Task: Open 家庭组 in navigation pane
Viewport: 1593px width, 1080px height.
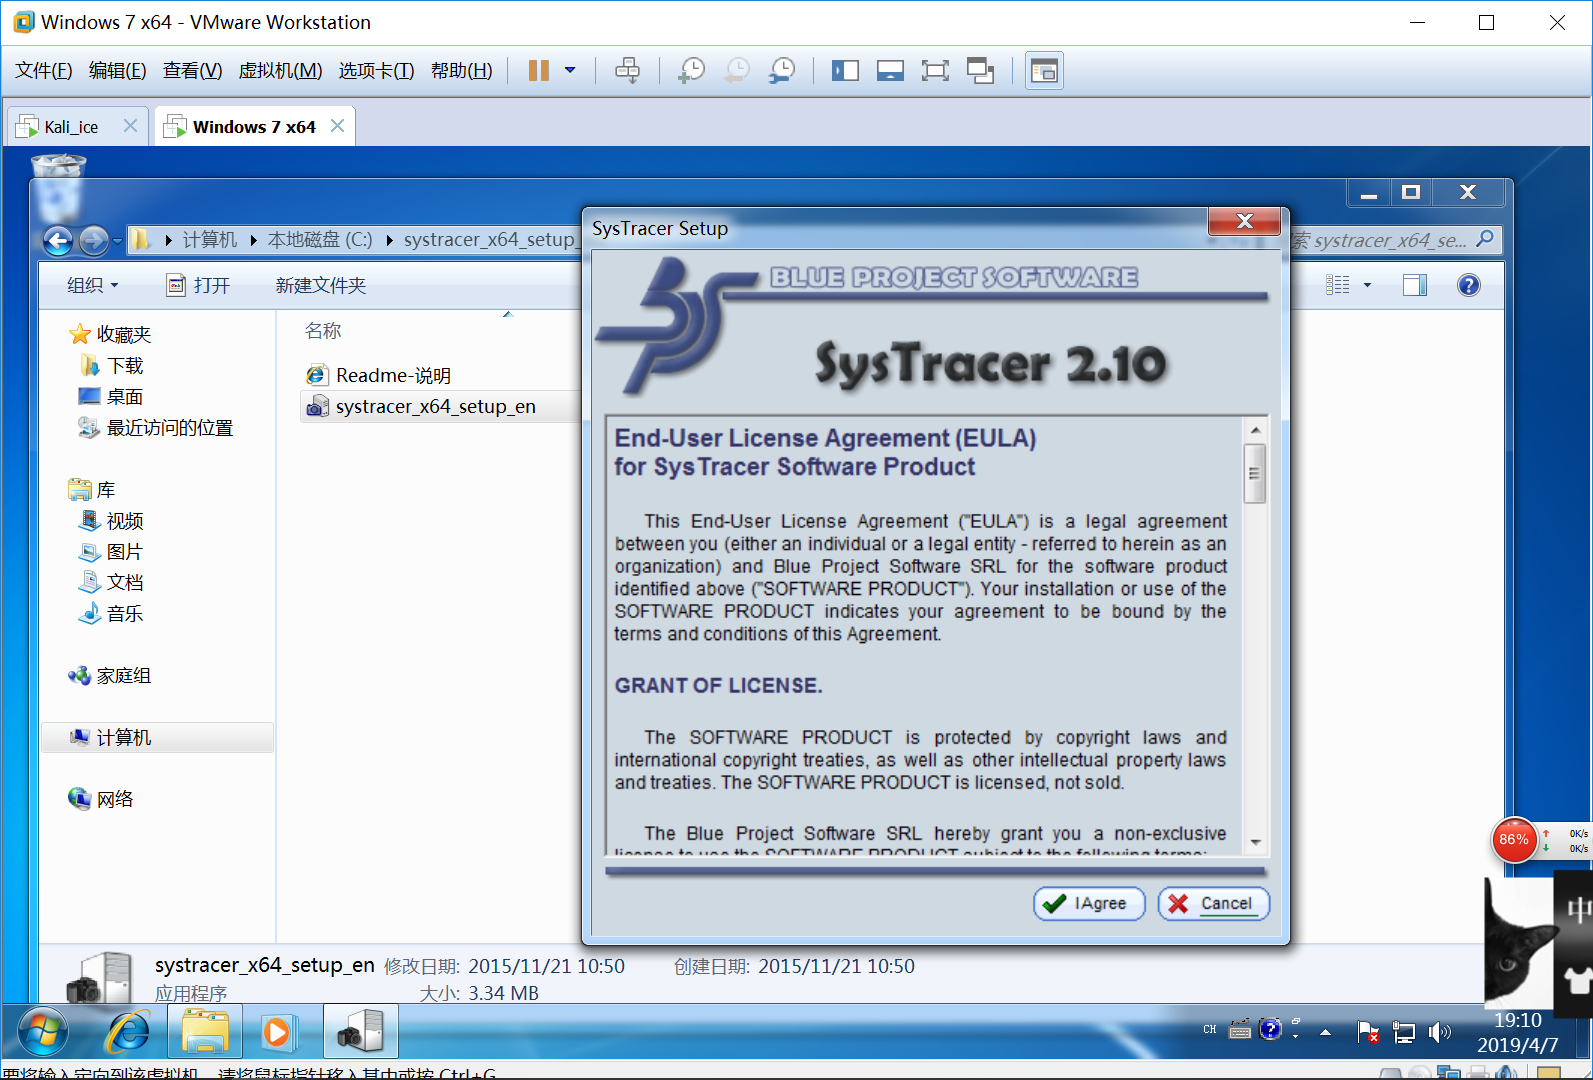Action: (x=110, y=676)
